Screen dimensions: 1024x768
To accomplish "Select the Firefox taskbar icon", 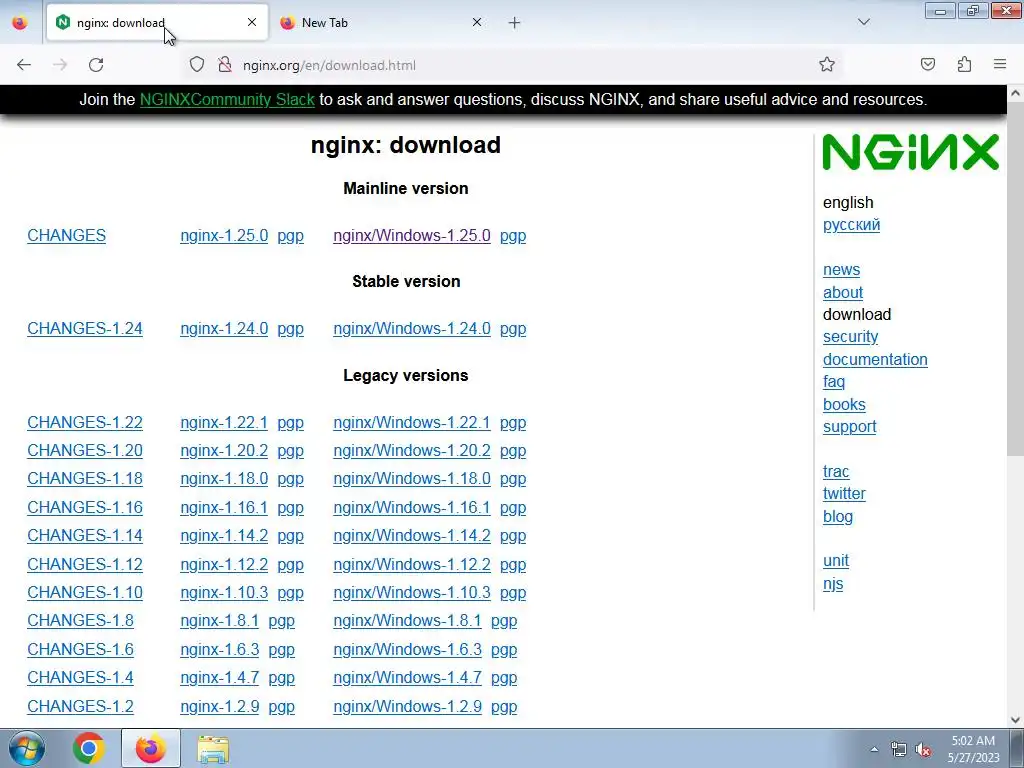I will [x=151, y=748].
